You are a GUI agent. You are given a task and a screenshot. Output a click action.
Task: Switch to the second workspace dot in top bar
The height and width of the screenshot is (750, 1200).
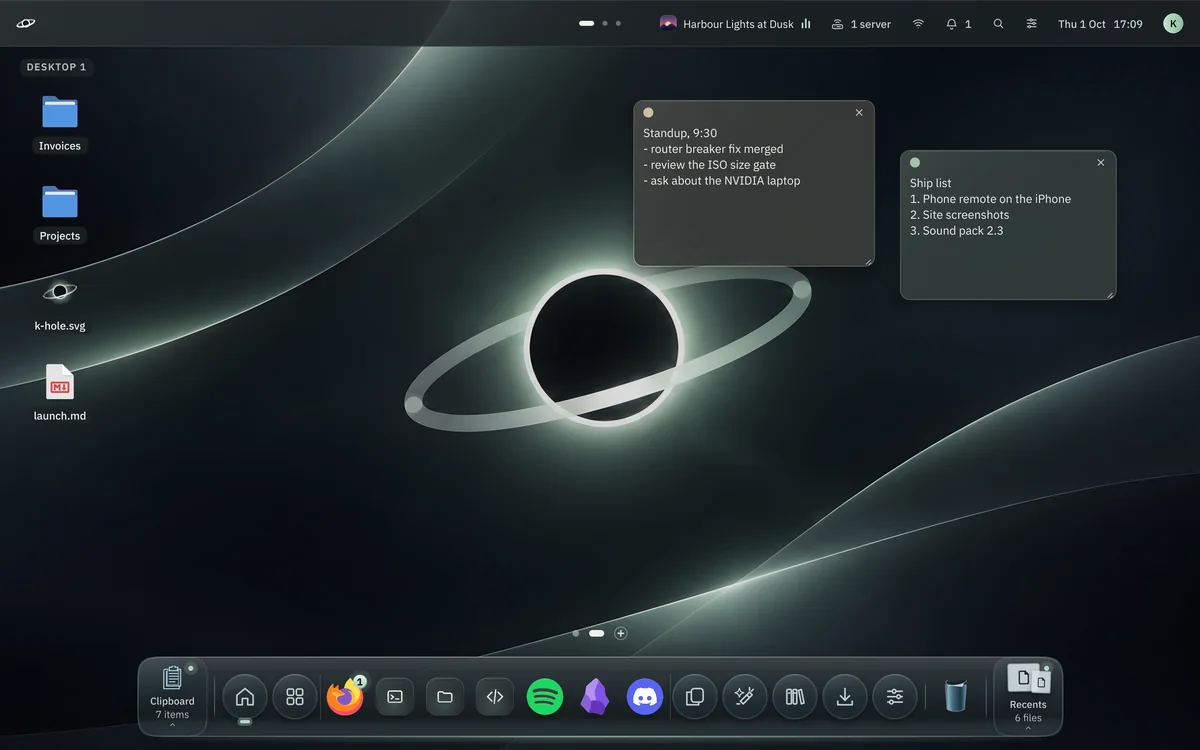605,23
